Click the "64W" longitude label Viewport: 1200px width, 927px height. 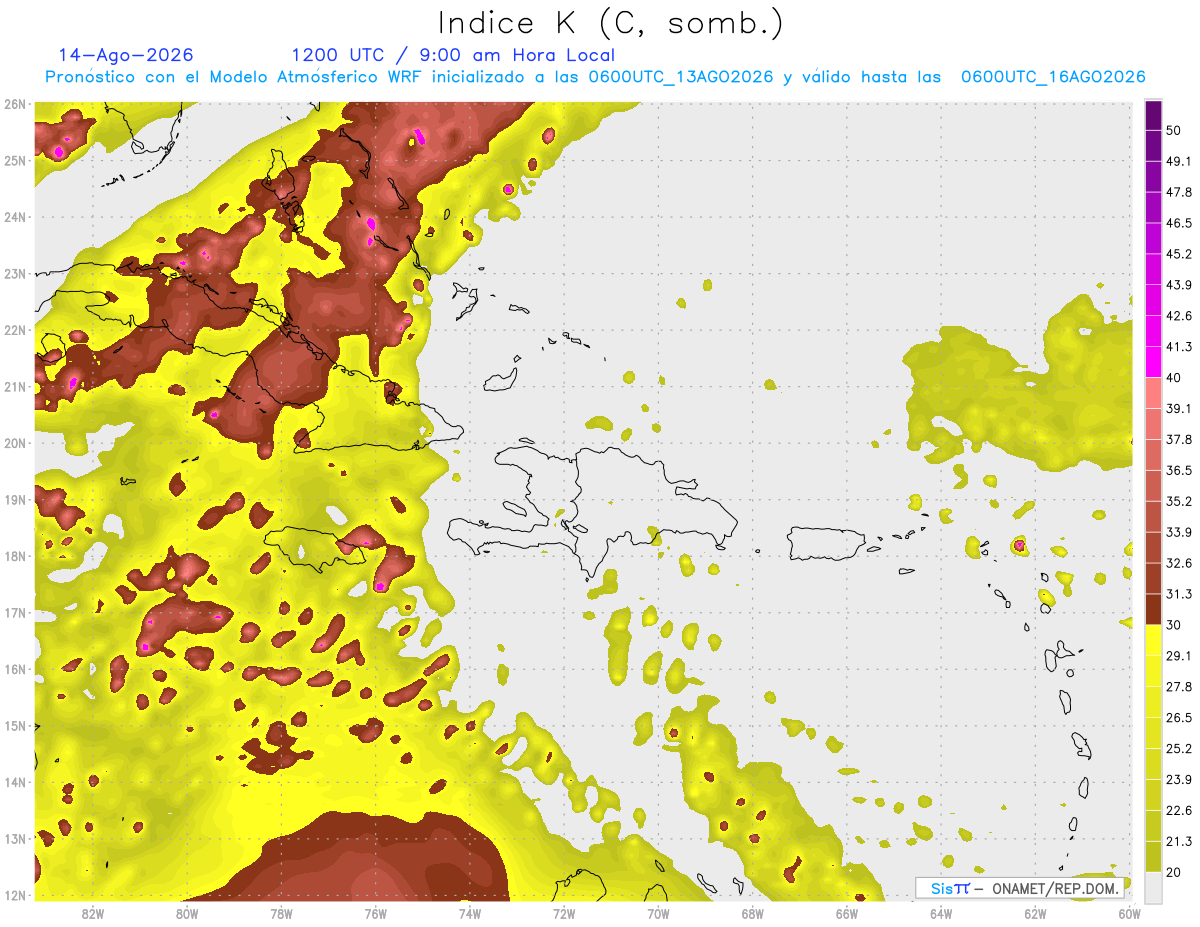(941, 912)
